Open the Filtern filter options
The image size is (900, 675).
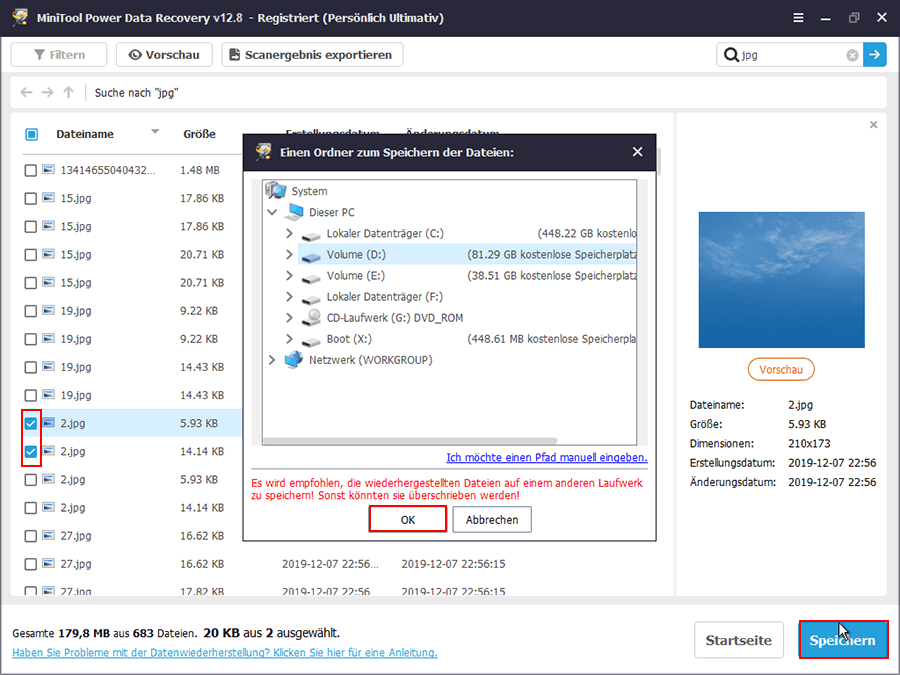(x=58, y=54)
